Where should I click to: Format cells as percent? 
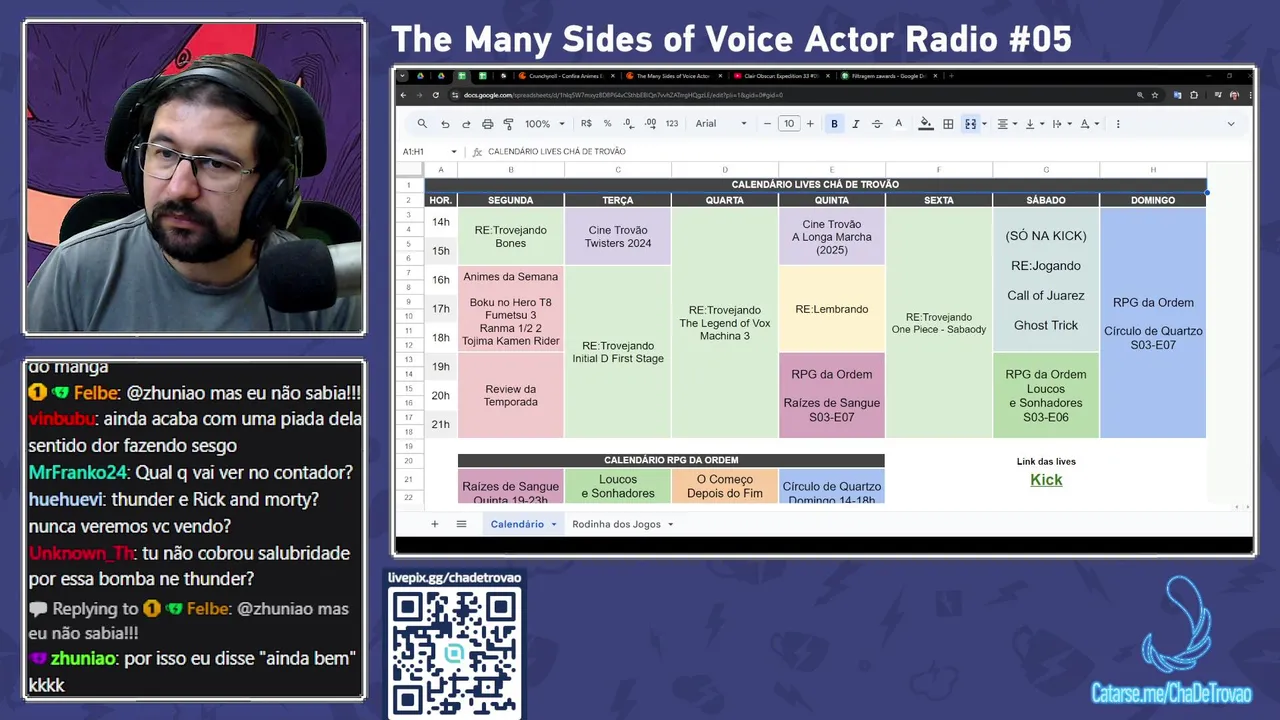click(x=607, y=124)
